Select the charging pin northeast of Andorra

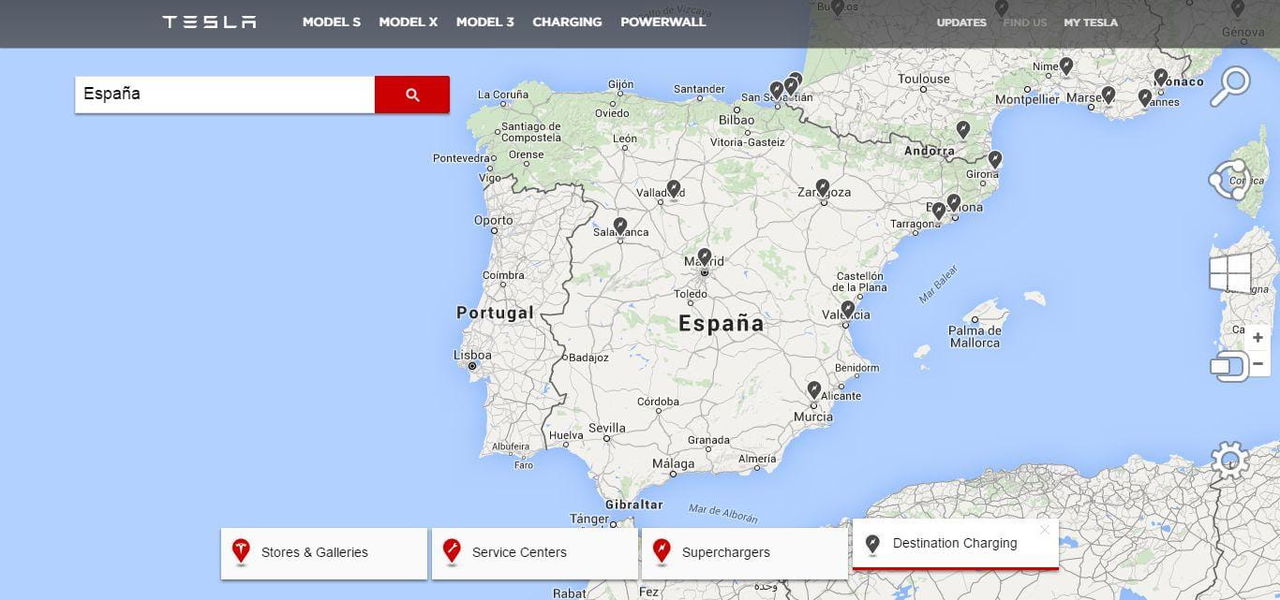(963, 130)
